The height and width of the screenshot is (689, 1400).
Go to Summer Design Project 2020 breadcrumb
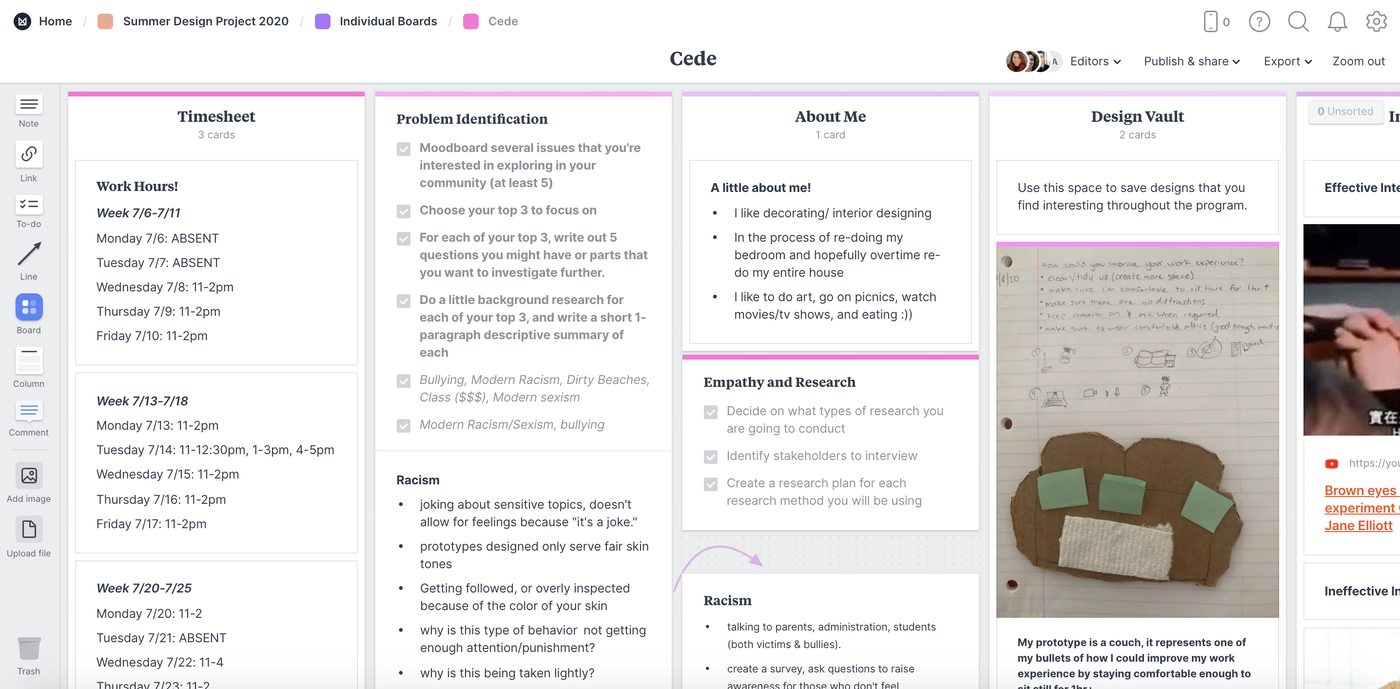pyautogui.click(x=205, y=21)
